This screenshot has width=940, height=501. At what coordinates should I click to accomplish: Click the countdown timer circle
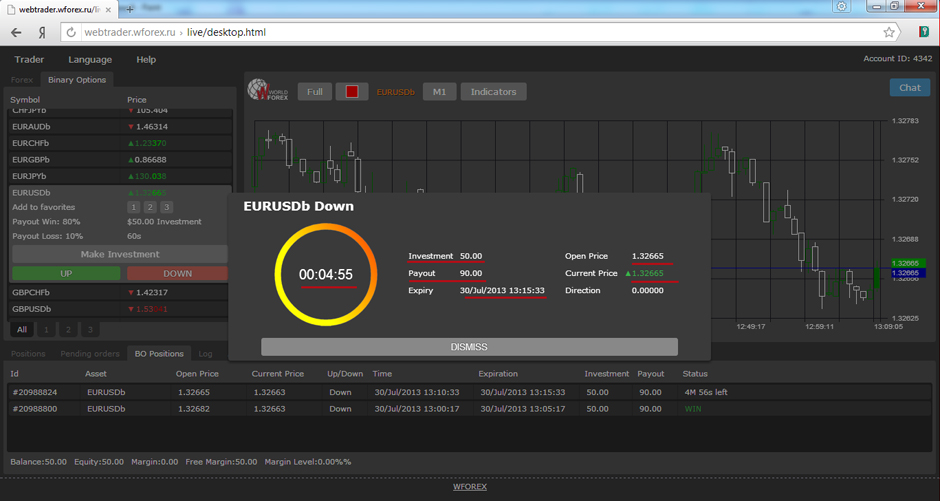pyautogui.click(x=326, y=274)
